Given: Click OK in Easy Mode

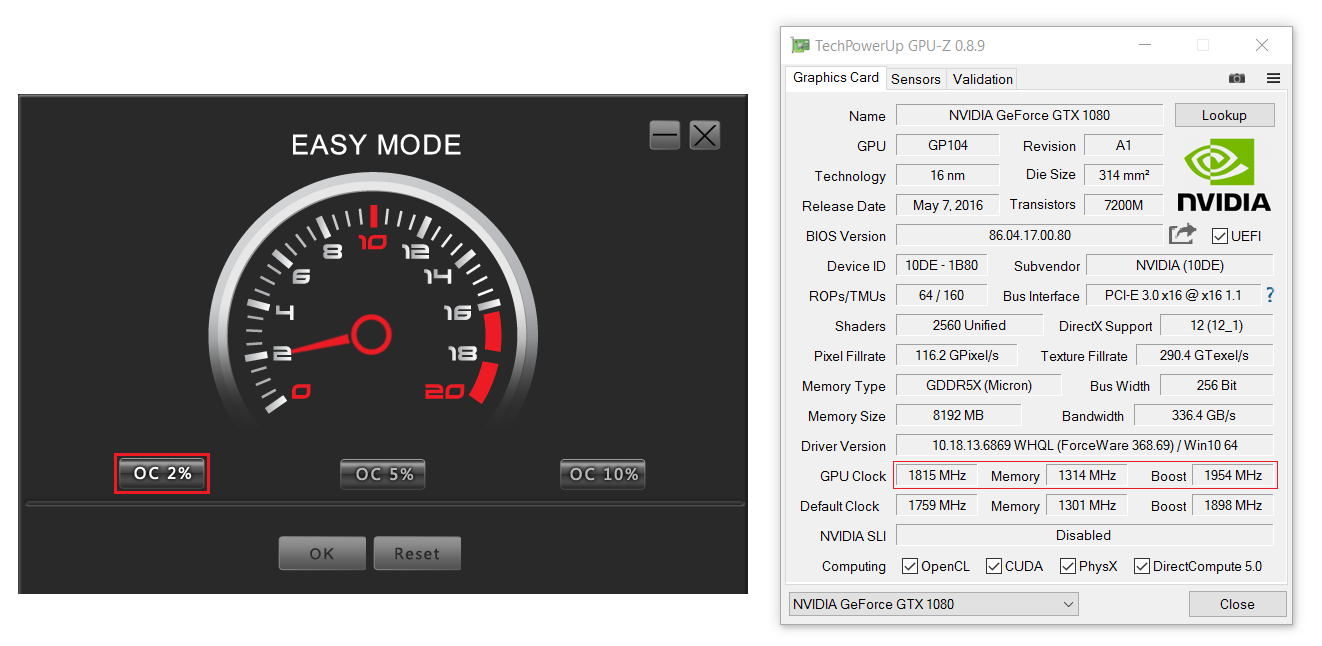Looking at the screenshot, I should (x=322, y=553).
